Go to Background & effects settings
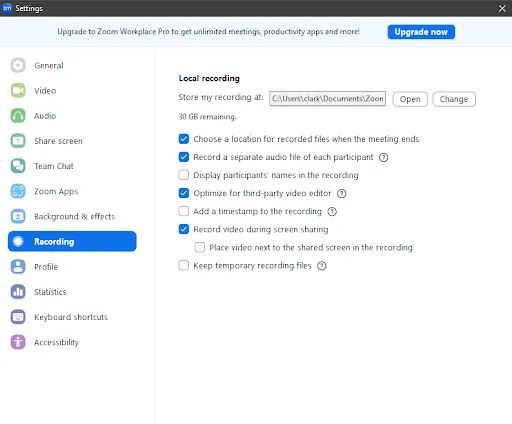Viewport: 512px width, 424px height. coord(72,216)
